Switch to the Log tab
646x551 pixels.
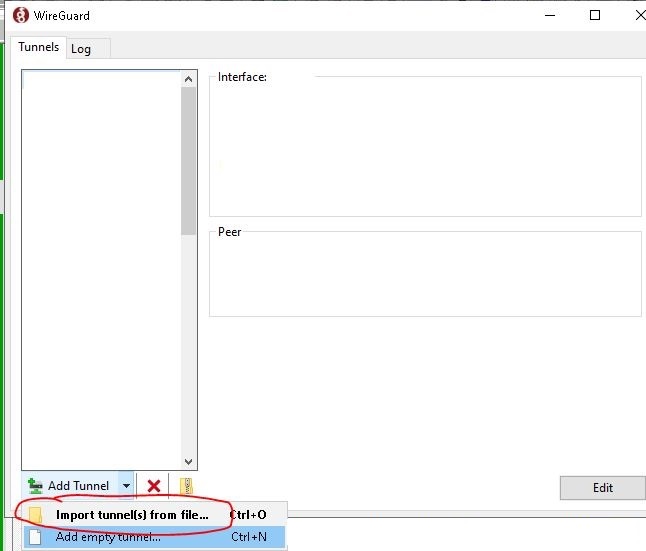coord(81,49)
